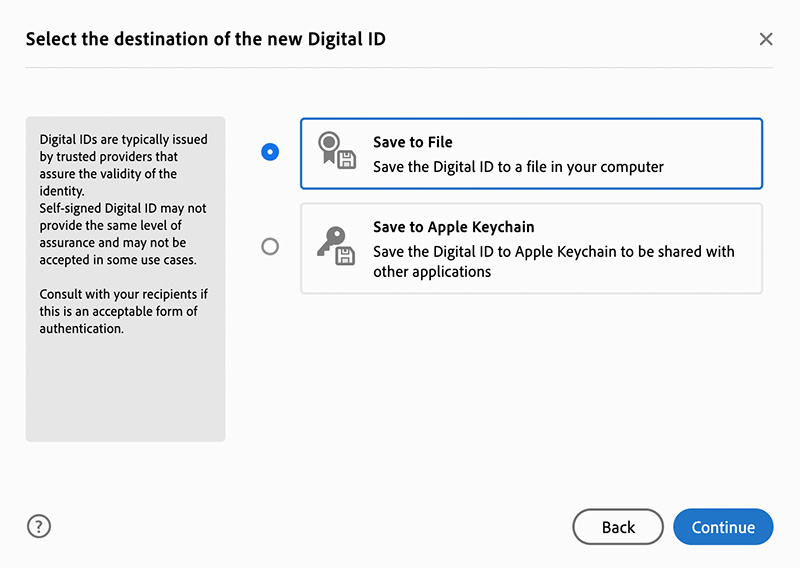
Task: Click the "shared with other applications" description text
Action: coord(553,261)
